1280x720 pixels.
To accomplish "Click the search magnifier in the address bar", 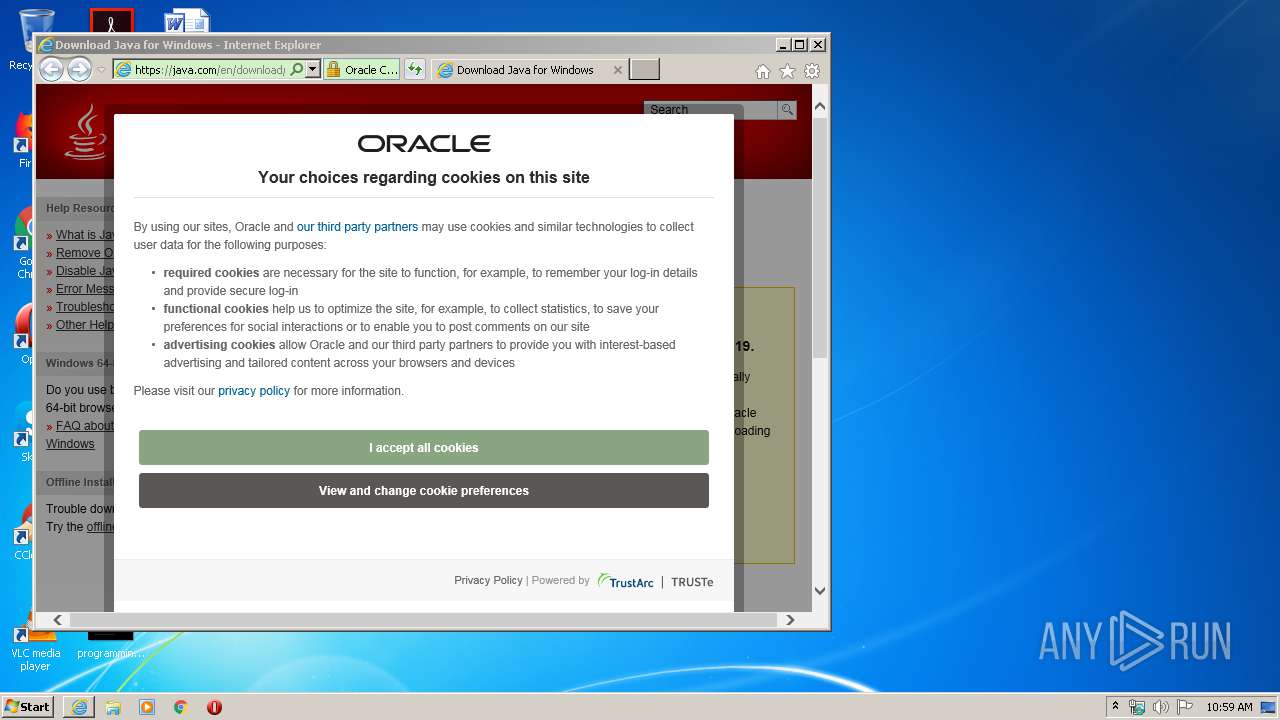I will pyautogui.click(x=297, y=70).
